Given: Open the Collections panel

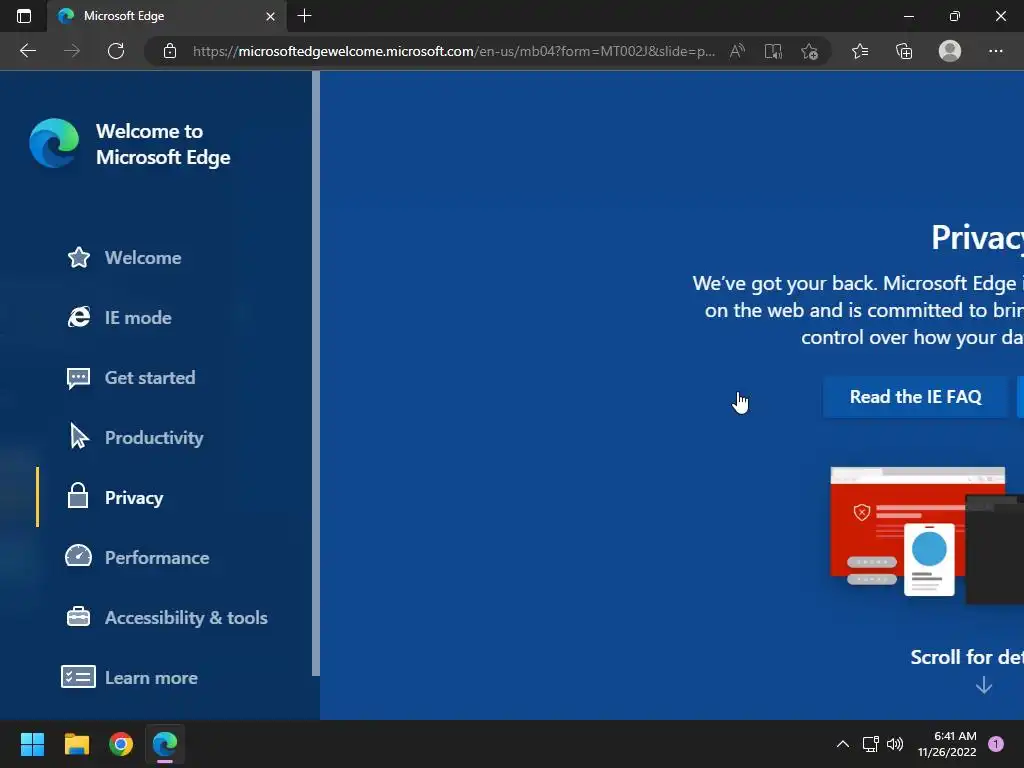Looking at the screenshot, I should pyautogui.click(x=904, y=51).
